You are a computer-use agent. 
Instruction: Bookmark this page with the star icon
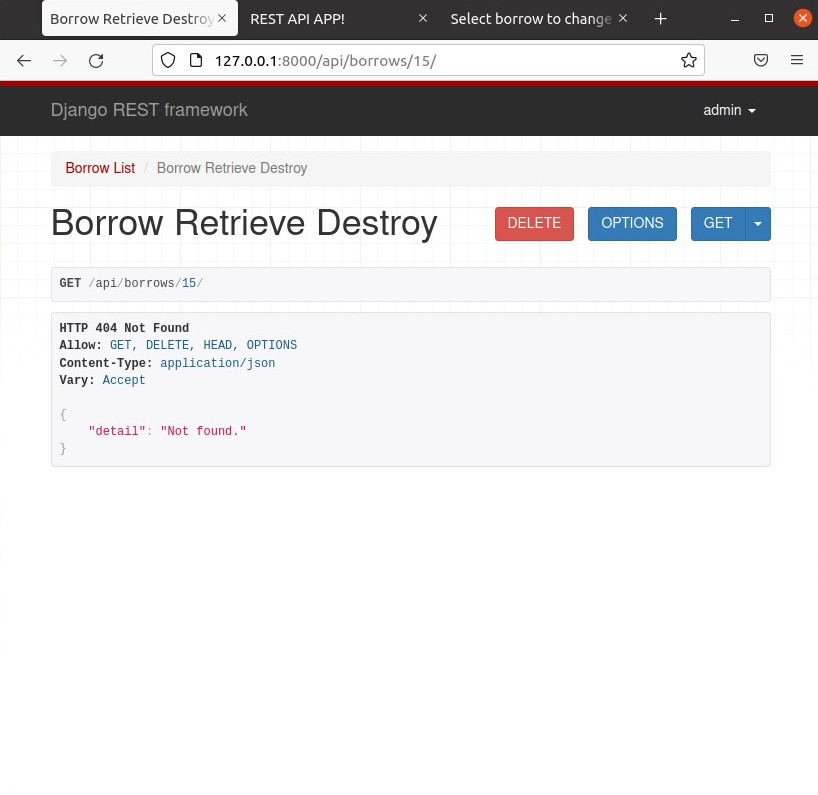click(688, 61)
